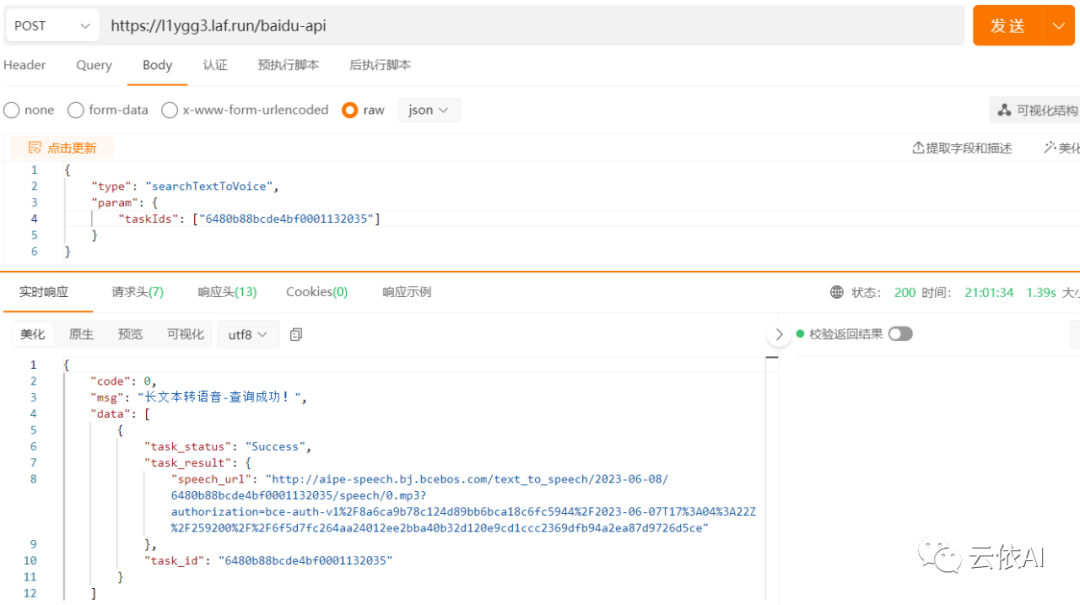Click the response panel scrollbar handle
Screen dimensions: 1080x605
click(772, 358)
